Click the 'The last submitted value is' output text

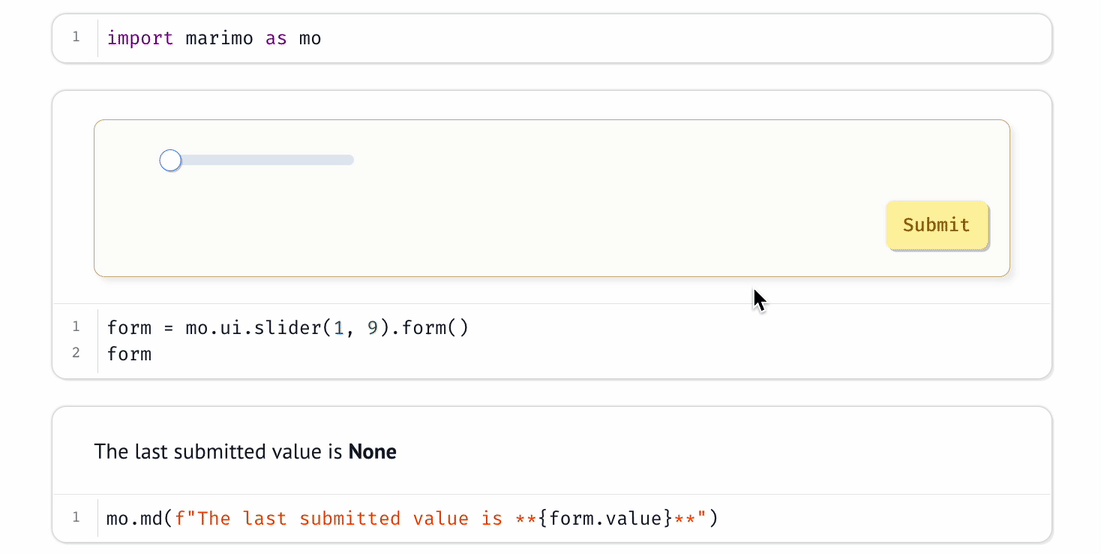[219, 452]
